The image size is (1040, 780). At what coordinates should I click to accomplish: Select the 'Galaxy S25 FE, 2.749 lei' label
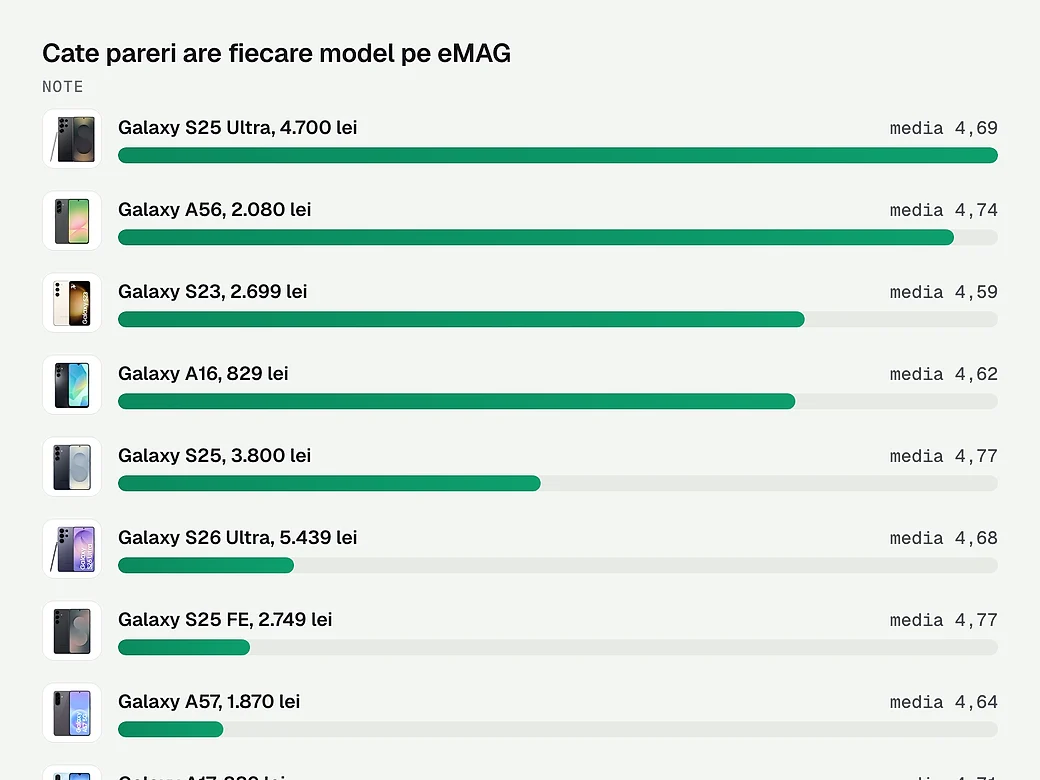click(x=225, y=619)
